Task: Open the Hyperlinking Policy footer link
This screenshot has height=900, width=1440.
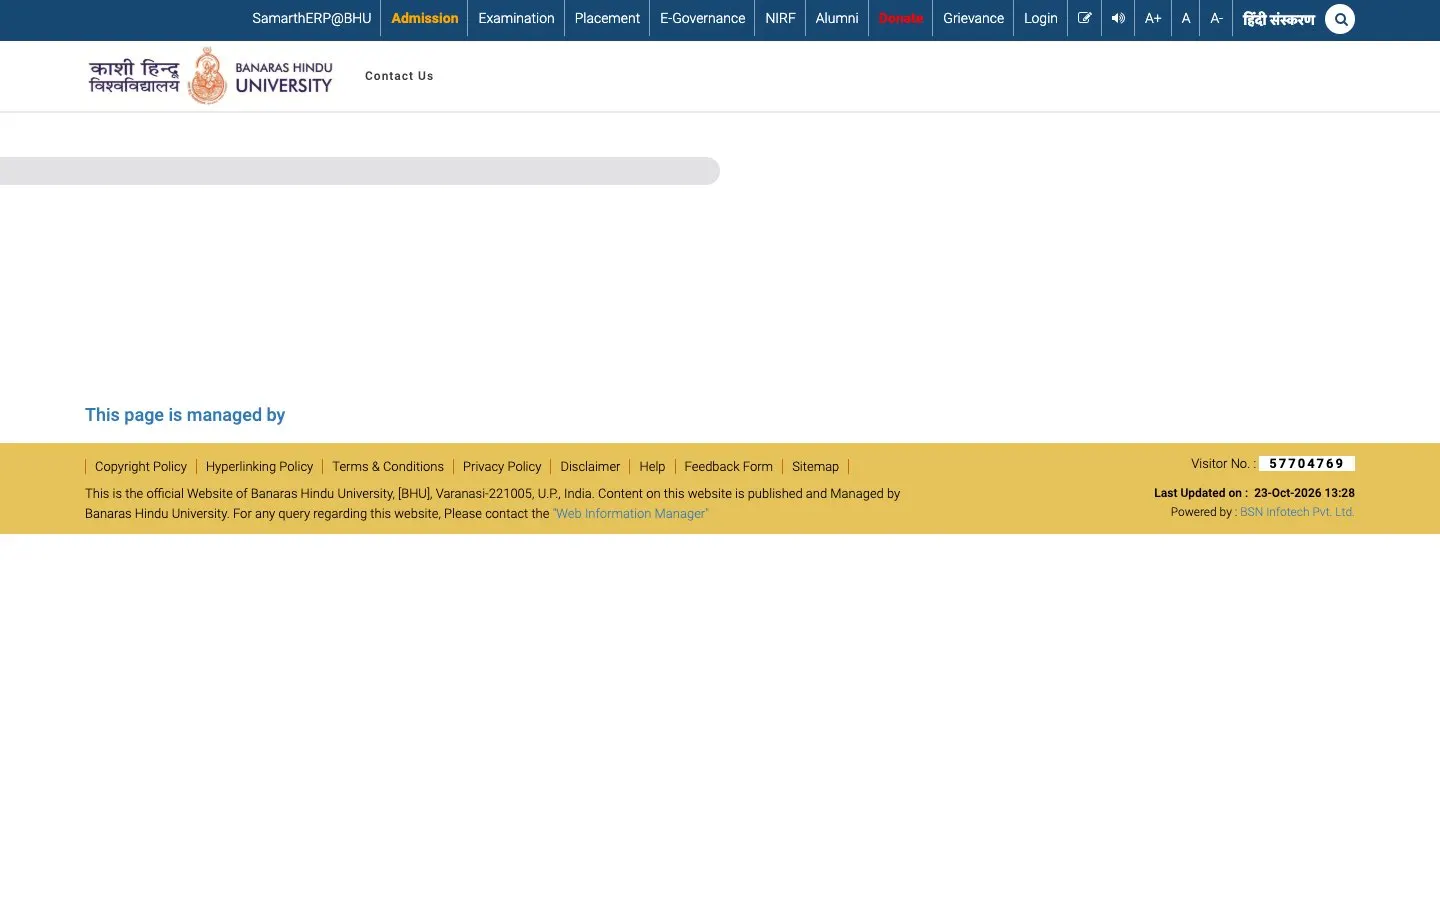Action: pyautogui.click(x=259, y=467)
